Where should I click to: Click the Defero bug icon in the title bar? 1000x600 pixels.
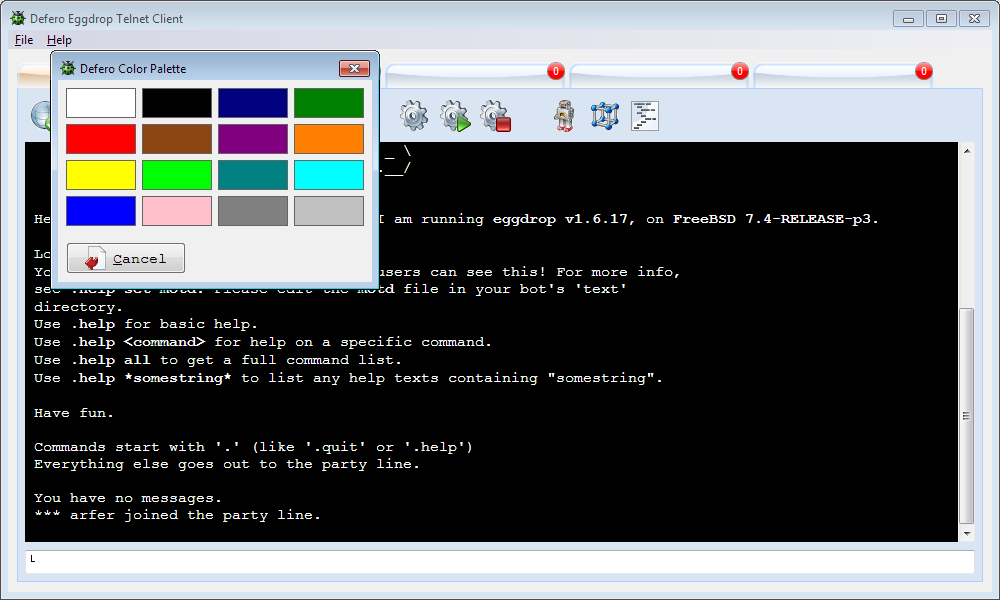pos(18,18)
